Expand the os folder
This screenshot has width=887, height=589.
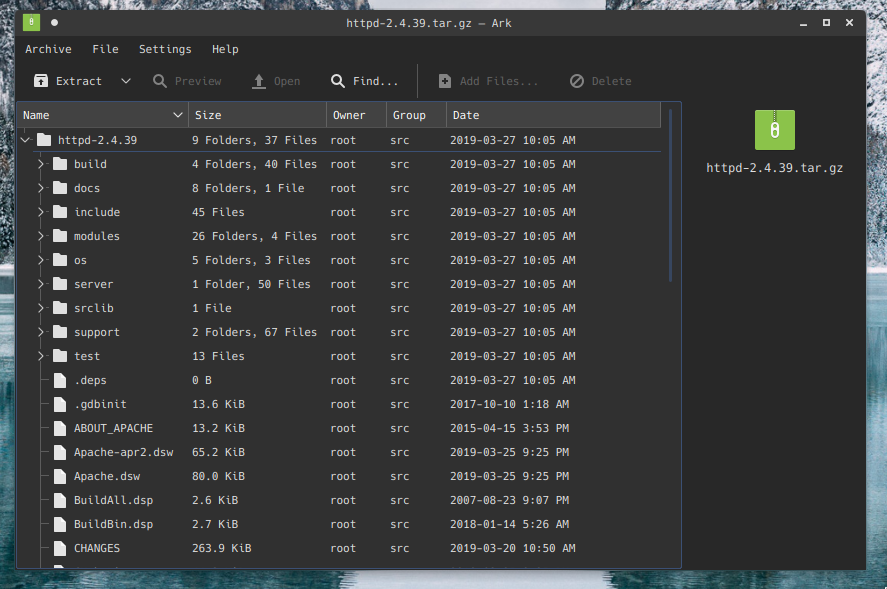tap(41, 260)
